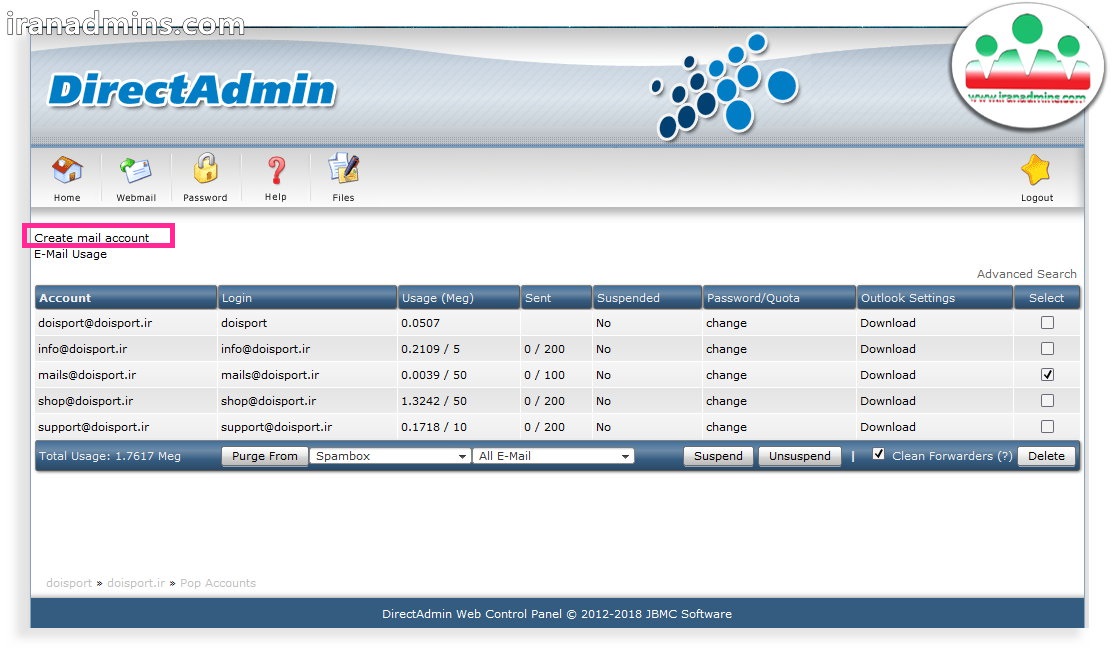Click the DirectAdmin Web Control Panel footer text
This screenshot has width=1115, height=654.
pos(557,614)
